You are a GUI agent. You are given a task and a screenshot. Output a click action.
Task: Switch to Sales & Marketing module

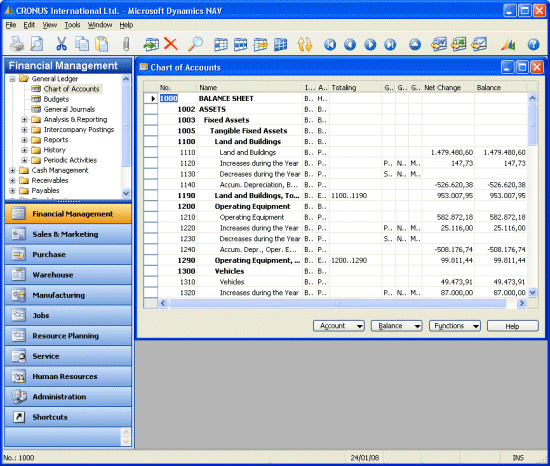(68, 234)
